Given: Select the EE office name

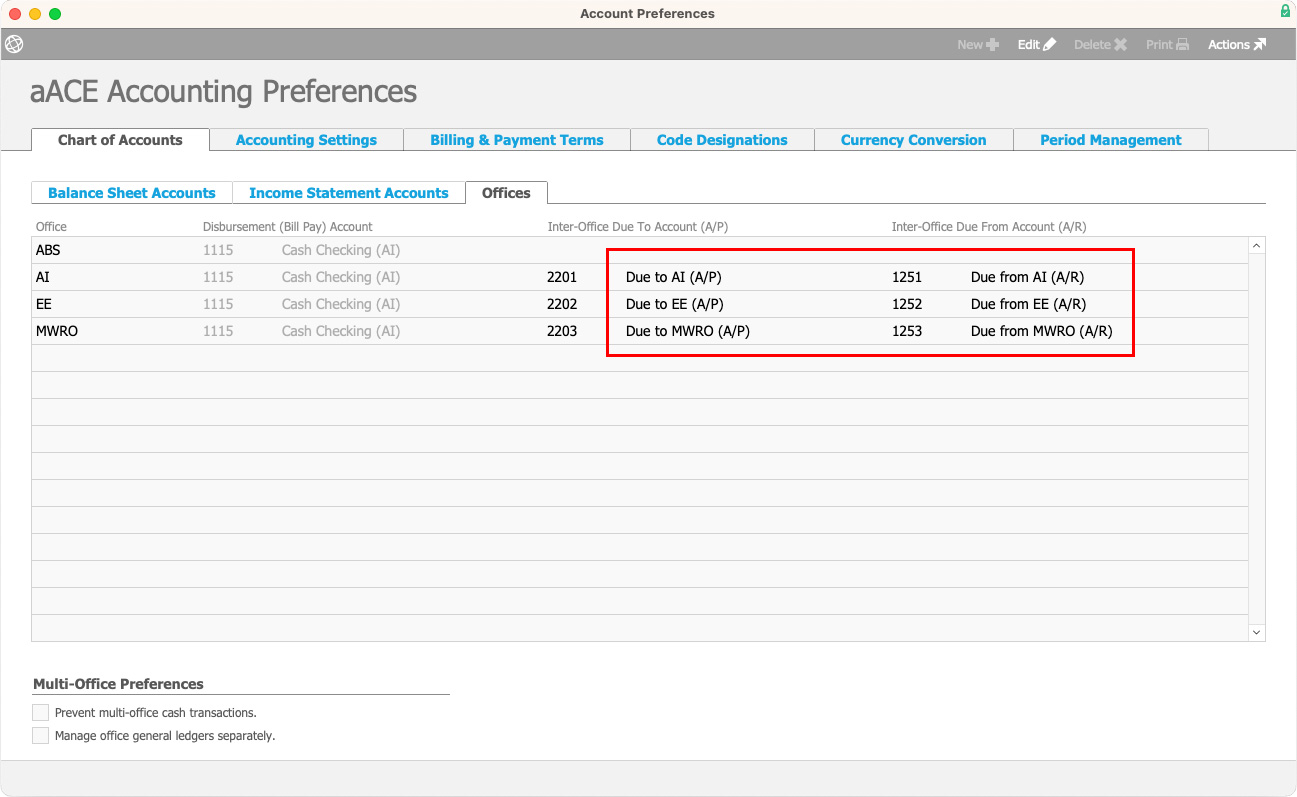Looking at the screenshot, I should 43,304.
